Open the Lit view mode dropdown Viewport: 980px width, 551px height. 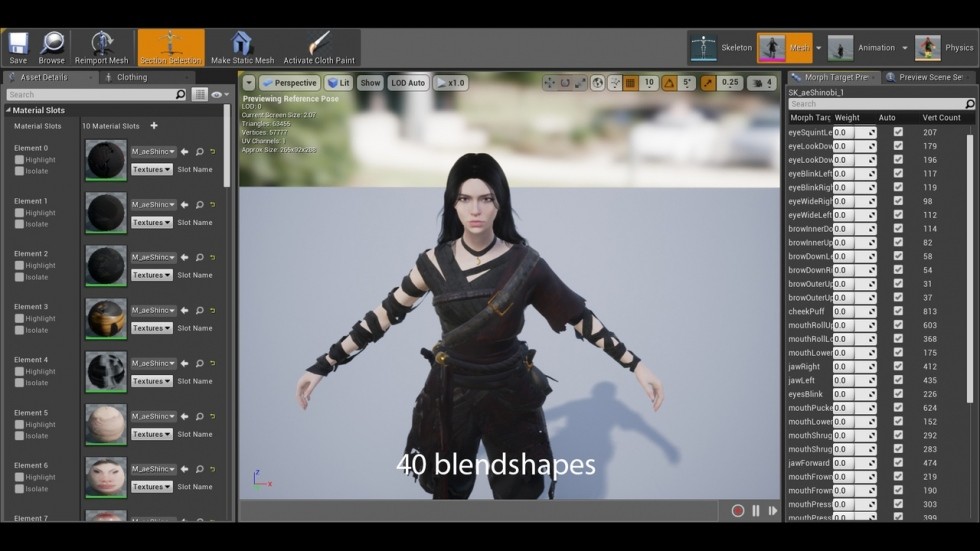point(339,82)
